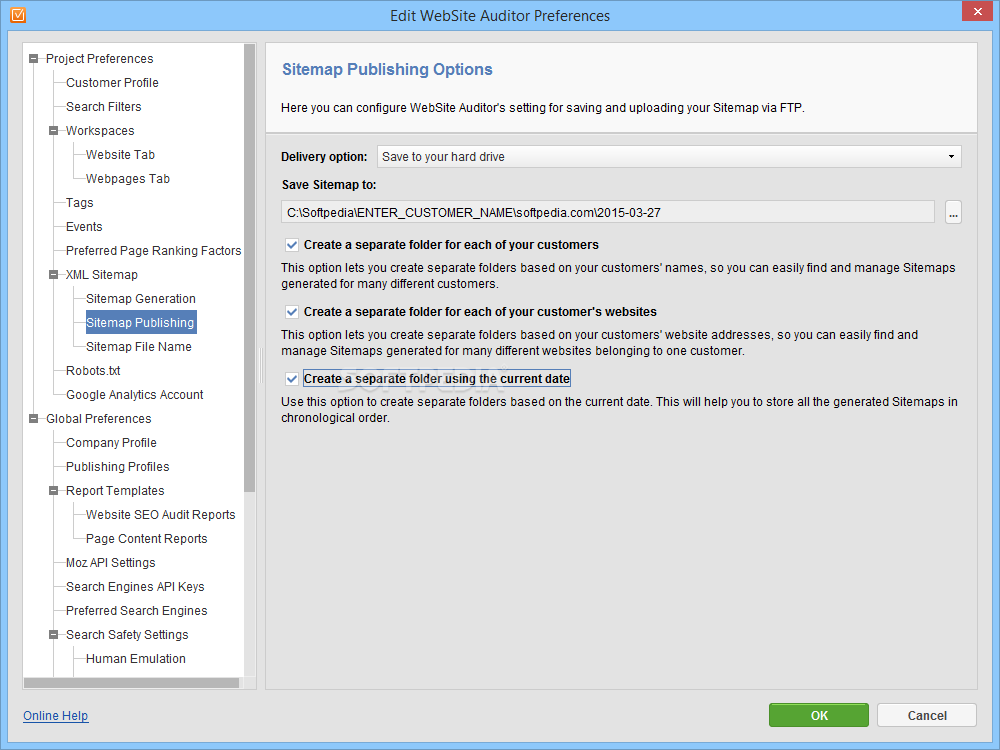
Task: Open the Delivery option dropdown
Action: click(x=669, y=157)
